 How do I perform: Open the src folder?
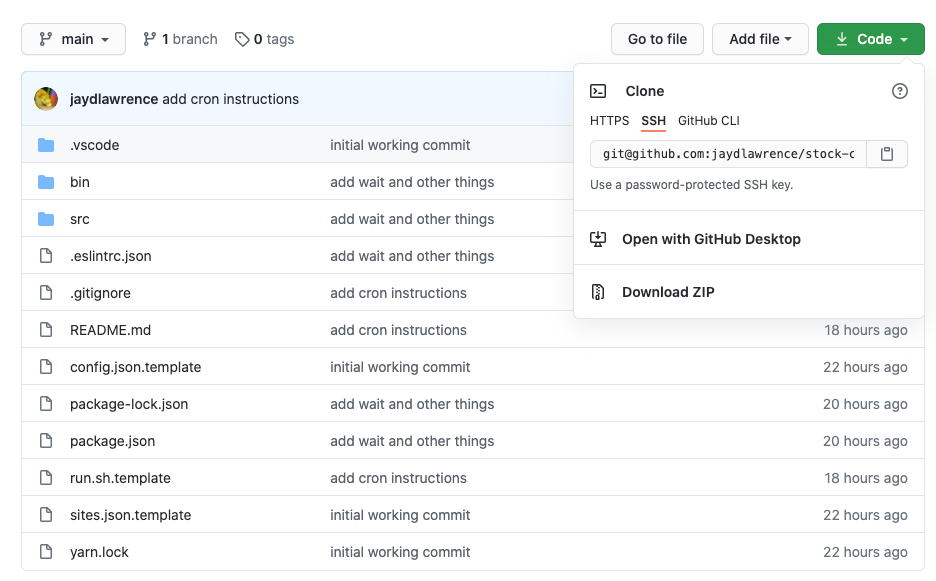79,219
